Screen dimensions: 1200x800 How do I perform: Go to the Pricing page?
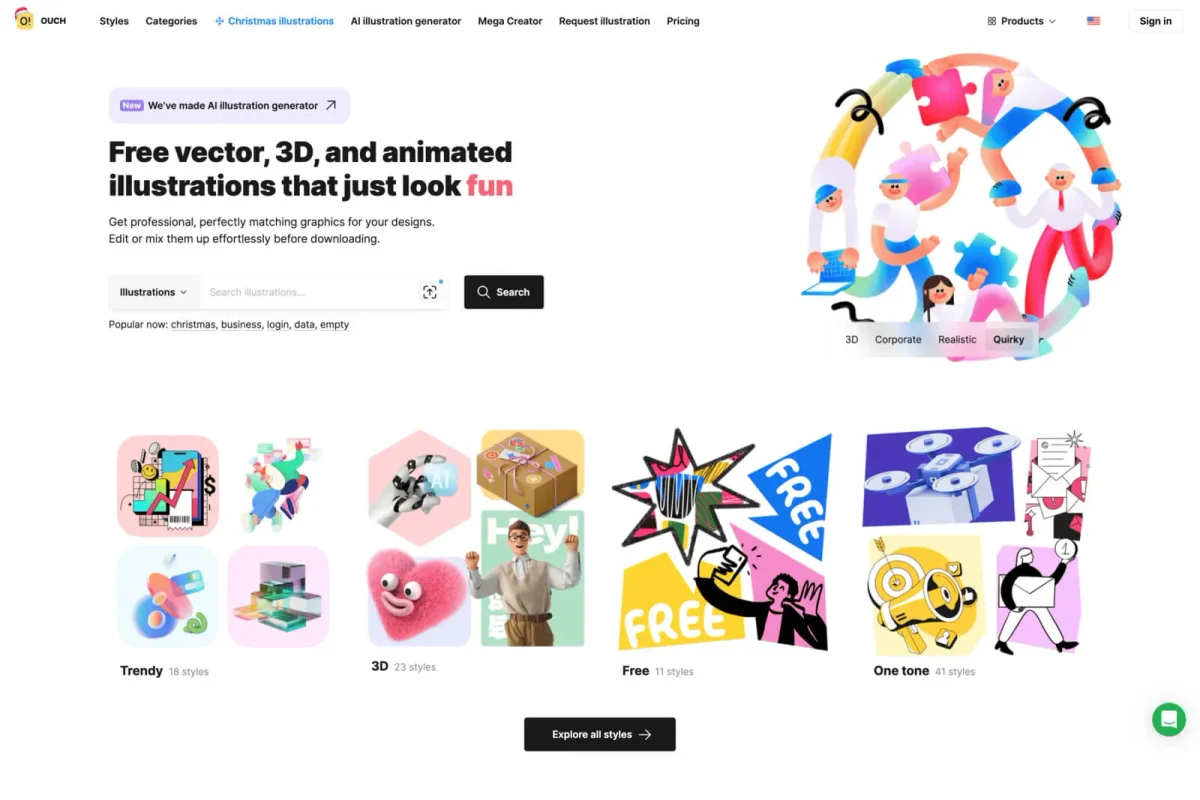(x=683, y=21)
